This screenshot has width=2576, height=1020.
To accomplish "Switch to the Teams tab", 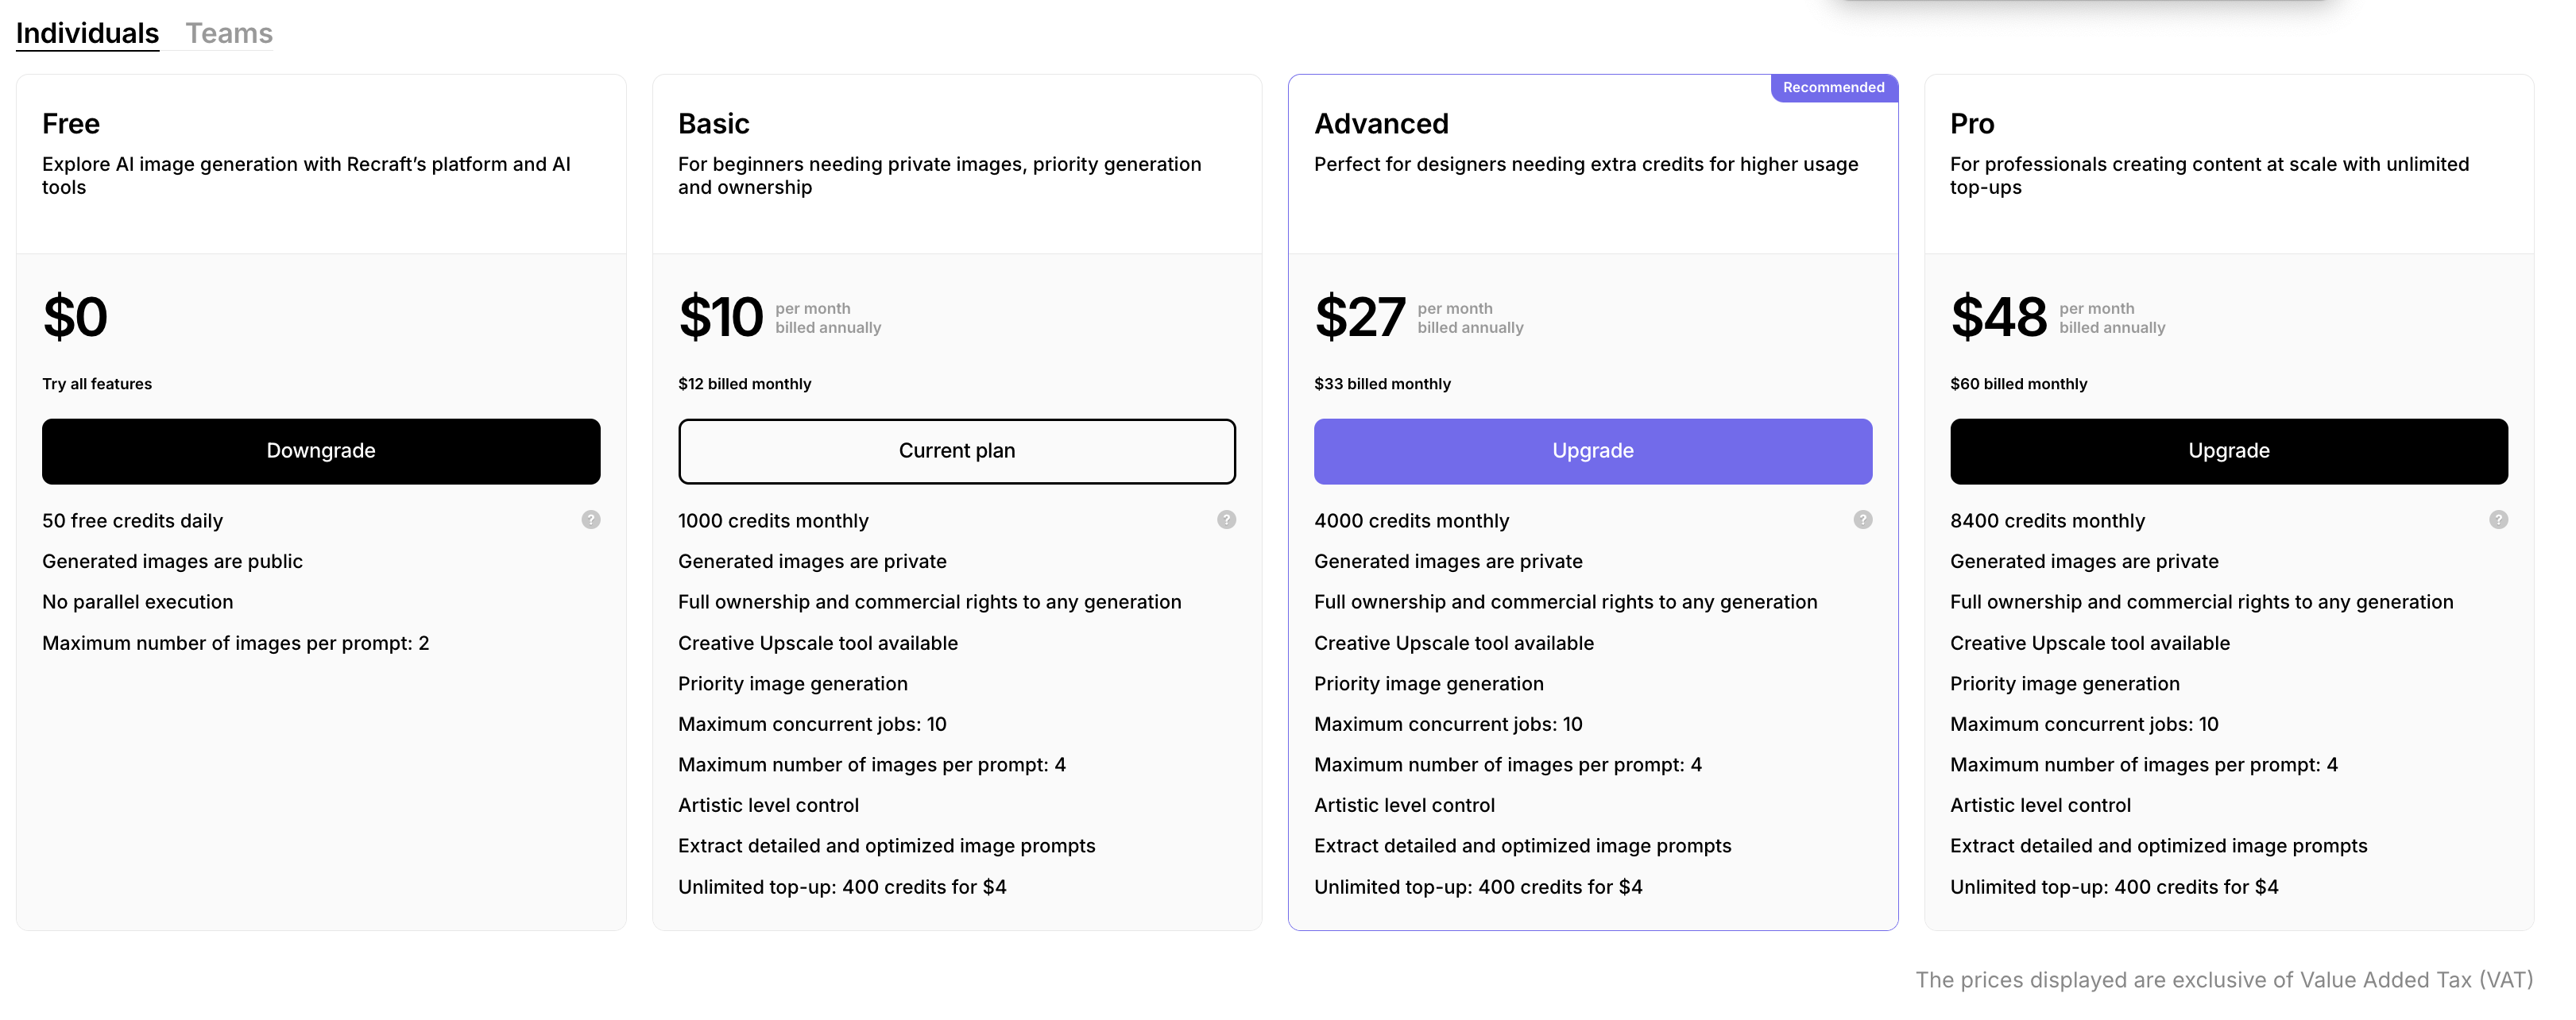I will (x=228, y=32).
